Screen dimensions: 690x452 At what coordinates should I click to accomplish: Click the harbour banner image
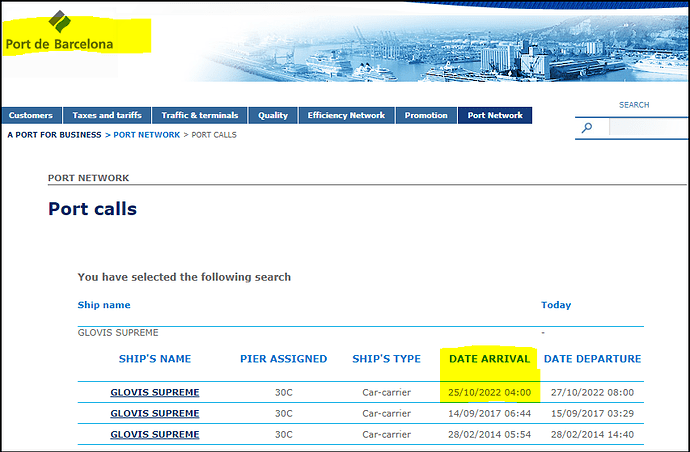tap(440, 48)
